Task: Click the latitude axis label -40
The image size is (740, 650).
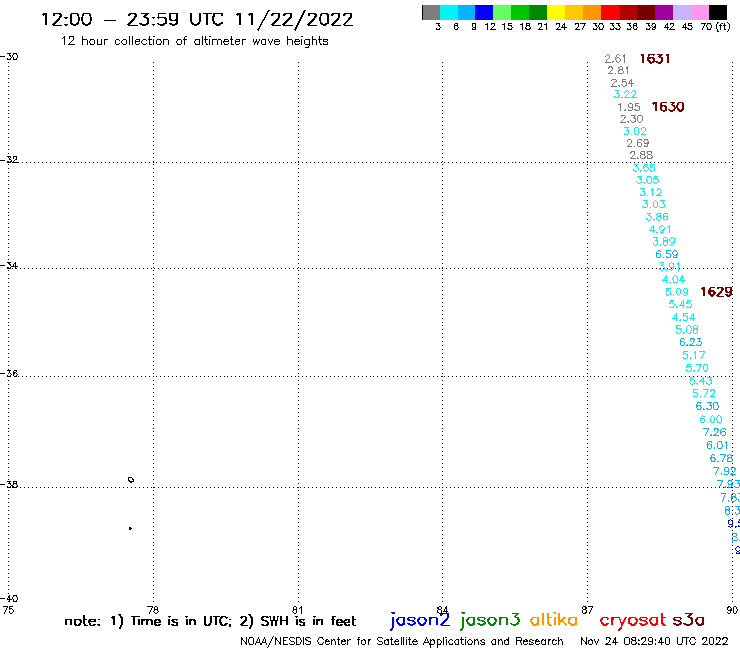Action: (9, 598)
